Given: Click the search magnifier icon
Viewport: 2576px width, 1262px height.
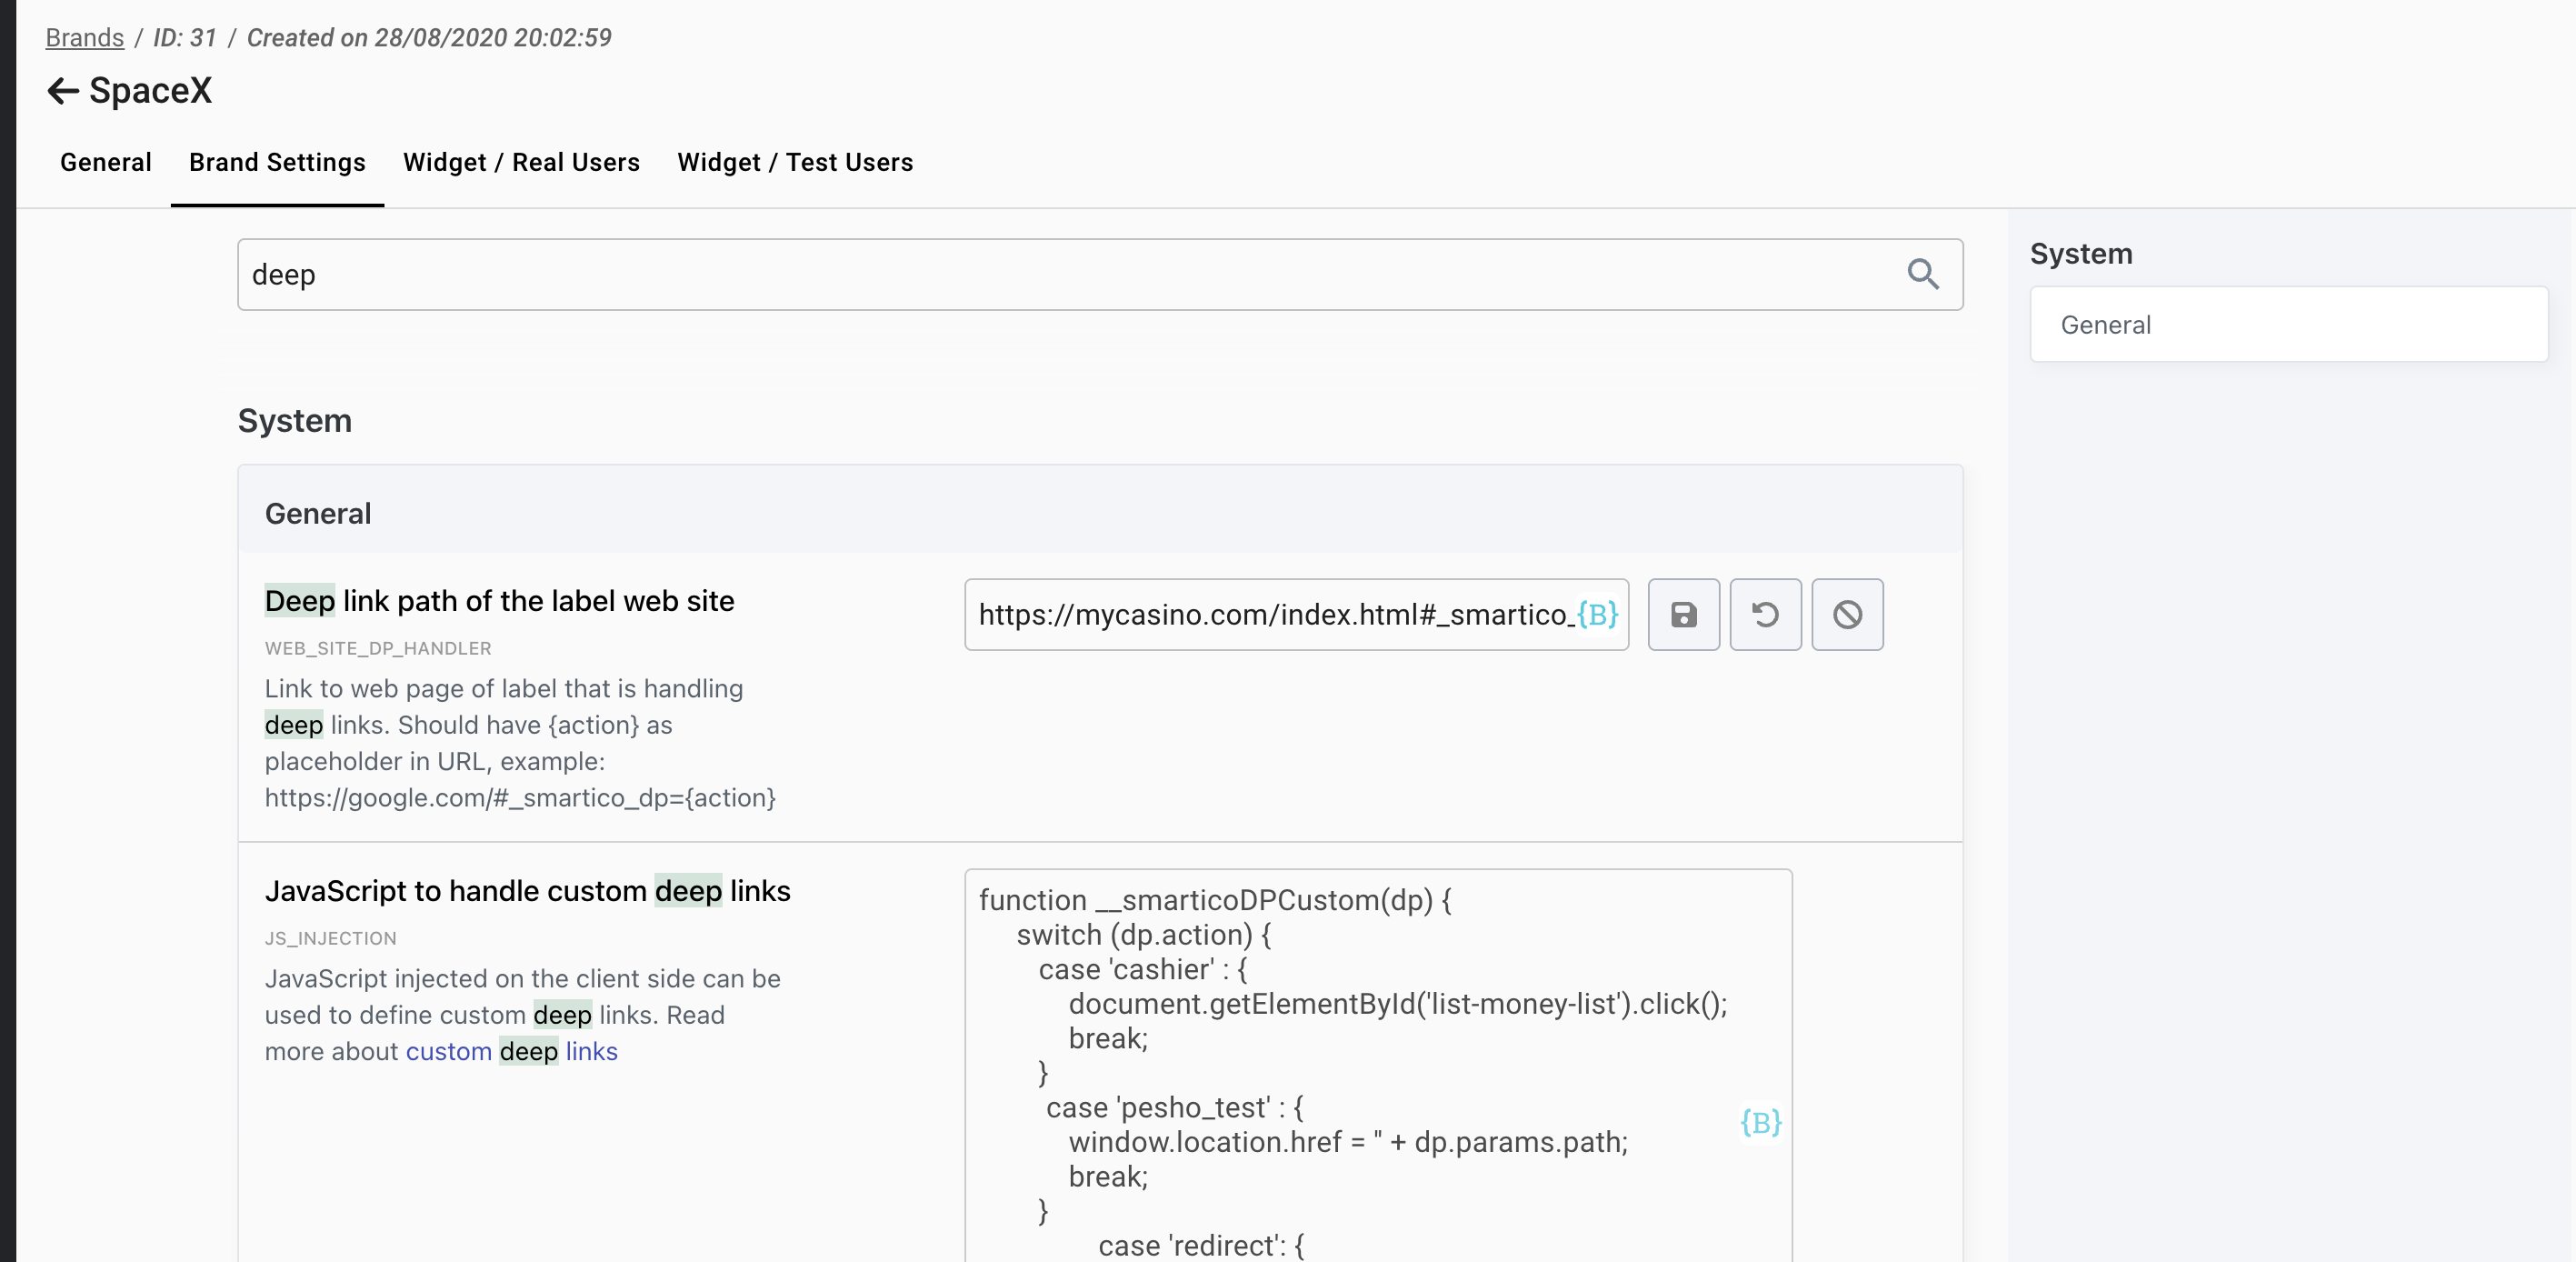Looking at the screenshot, I should click(1922, 274).
